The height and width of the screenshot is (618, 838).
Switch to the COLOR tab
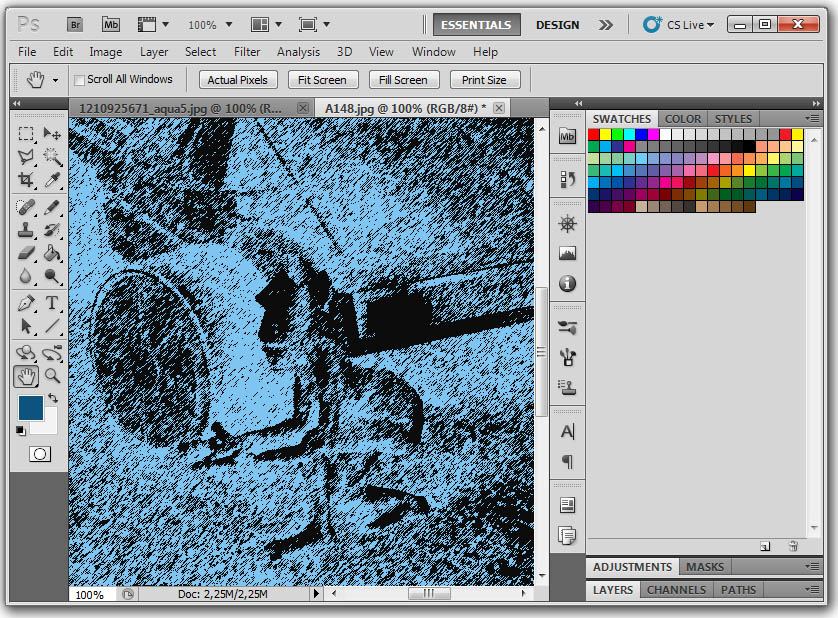click(x=682, y=119)
